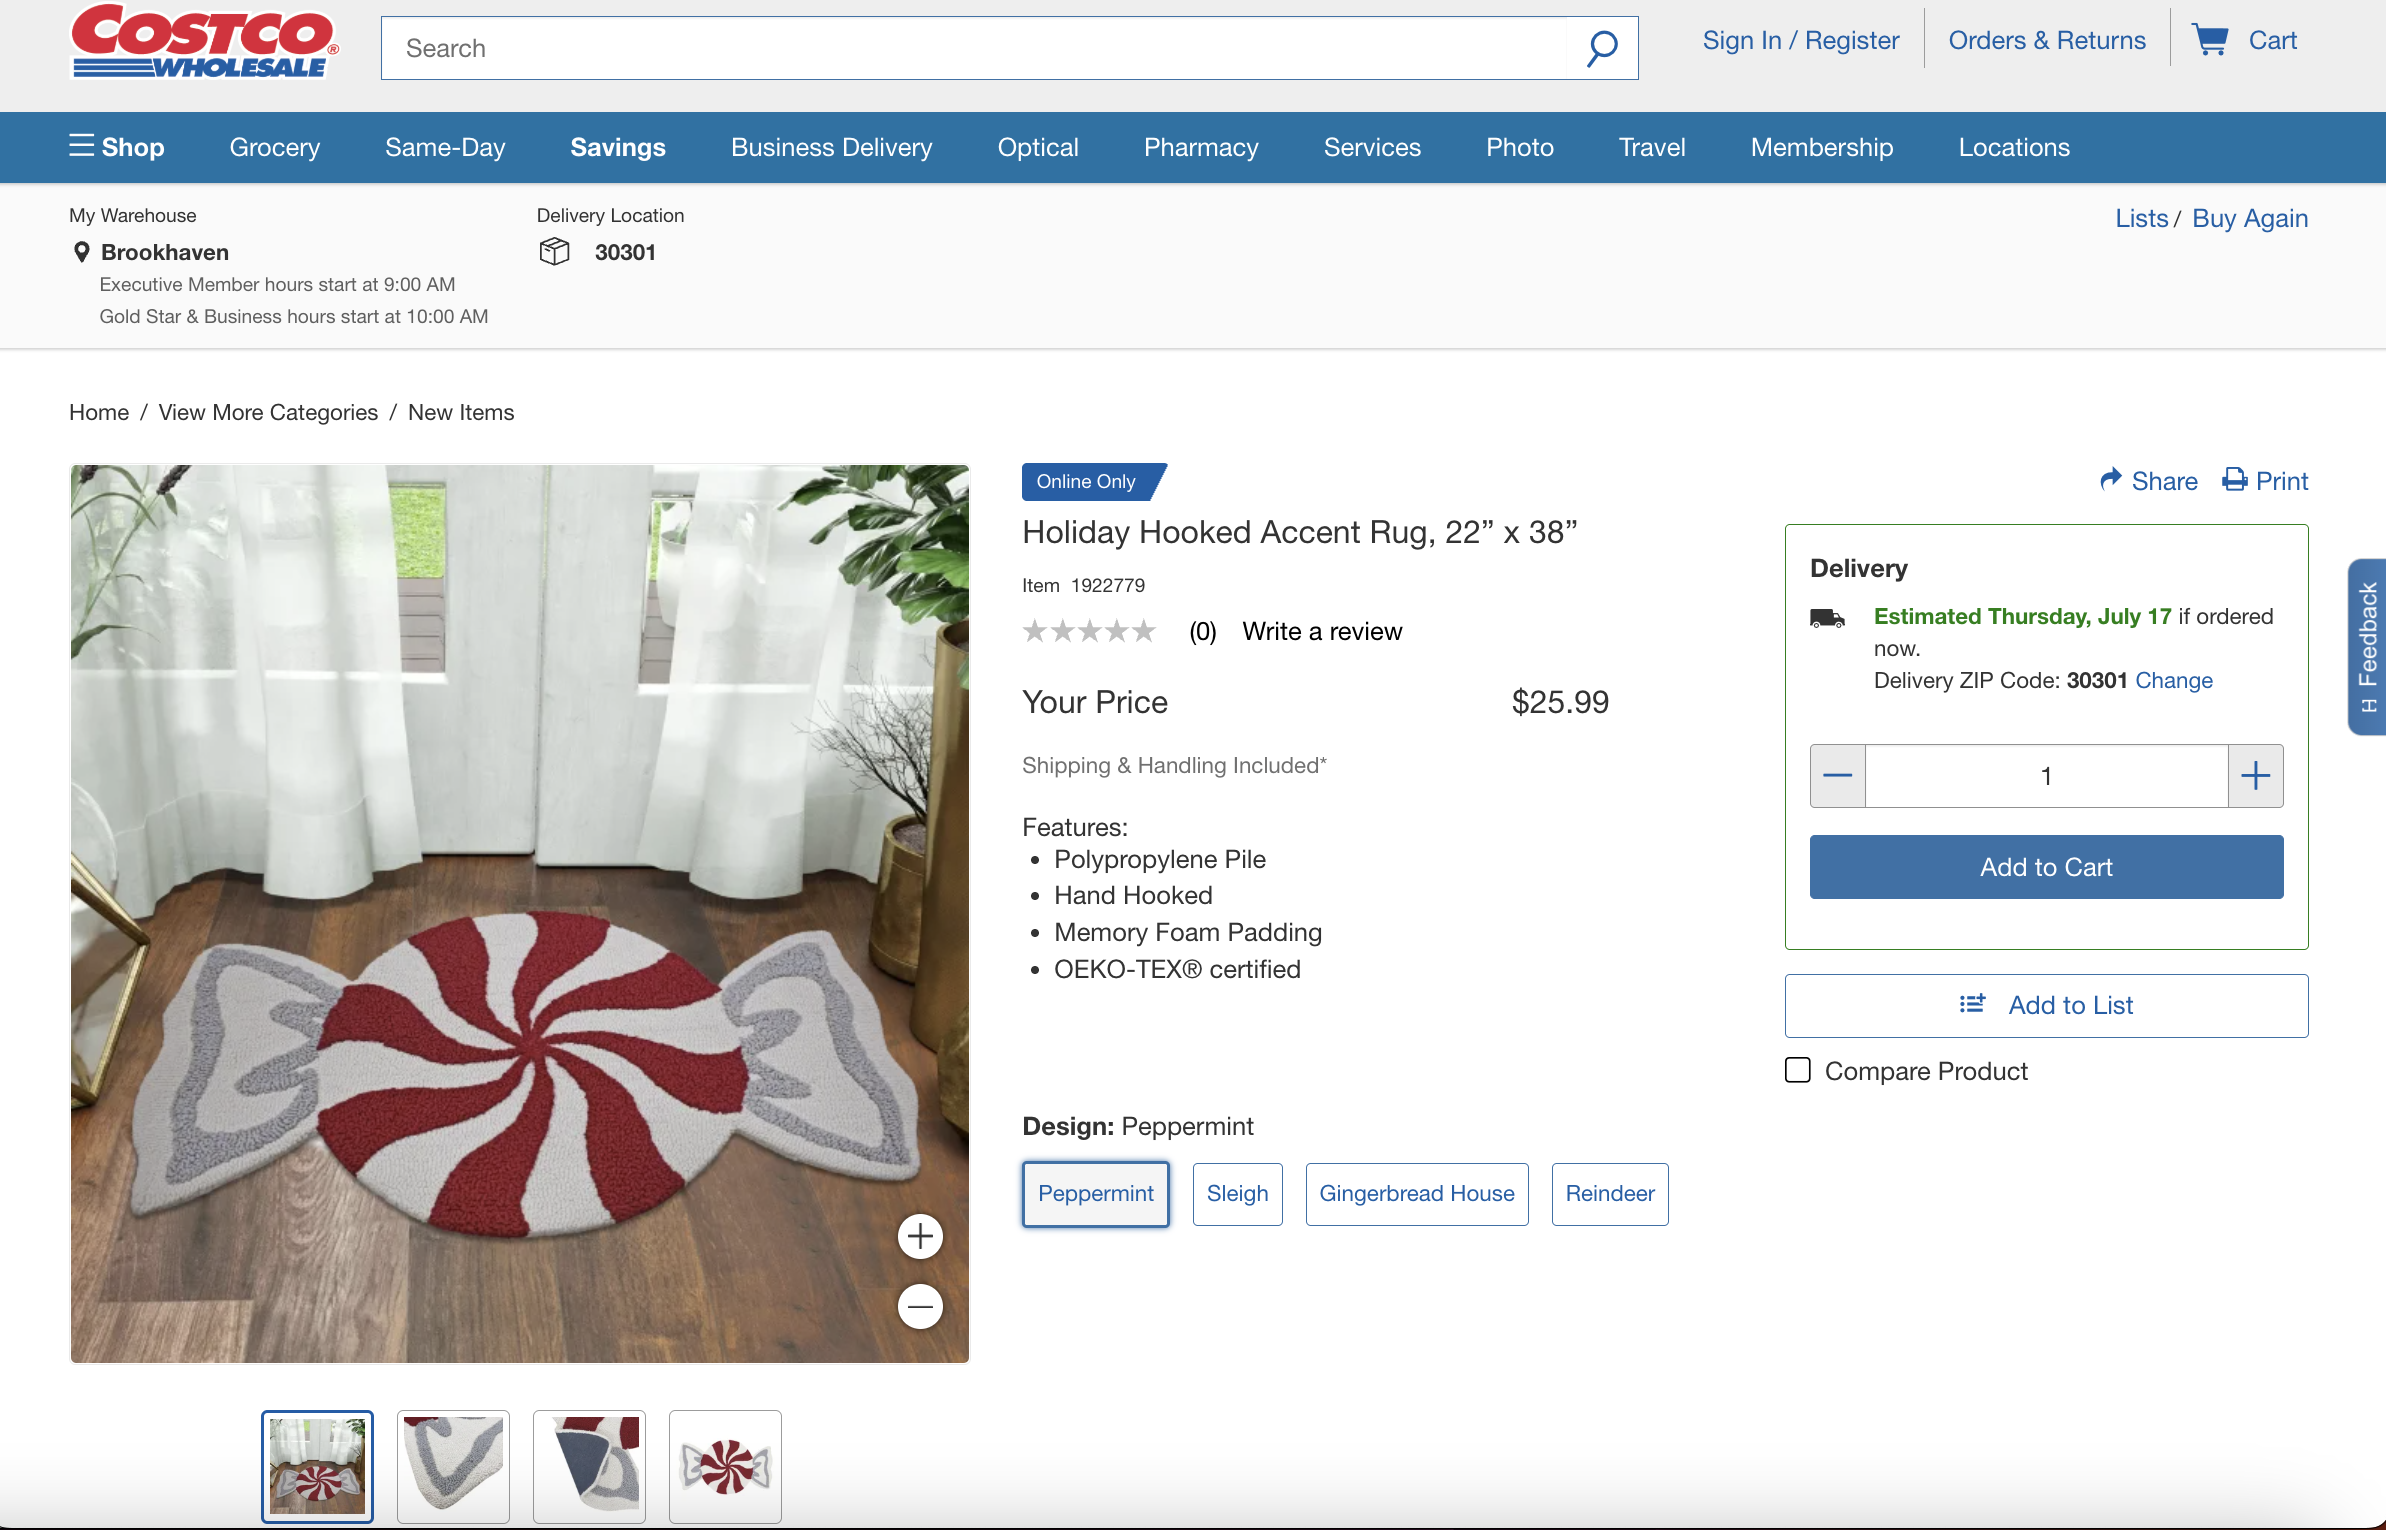Click the Add to Cart button
The height and width of the screenshot is (1530, 2386).
pos(2046,867)
